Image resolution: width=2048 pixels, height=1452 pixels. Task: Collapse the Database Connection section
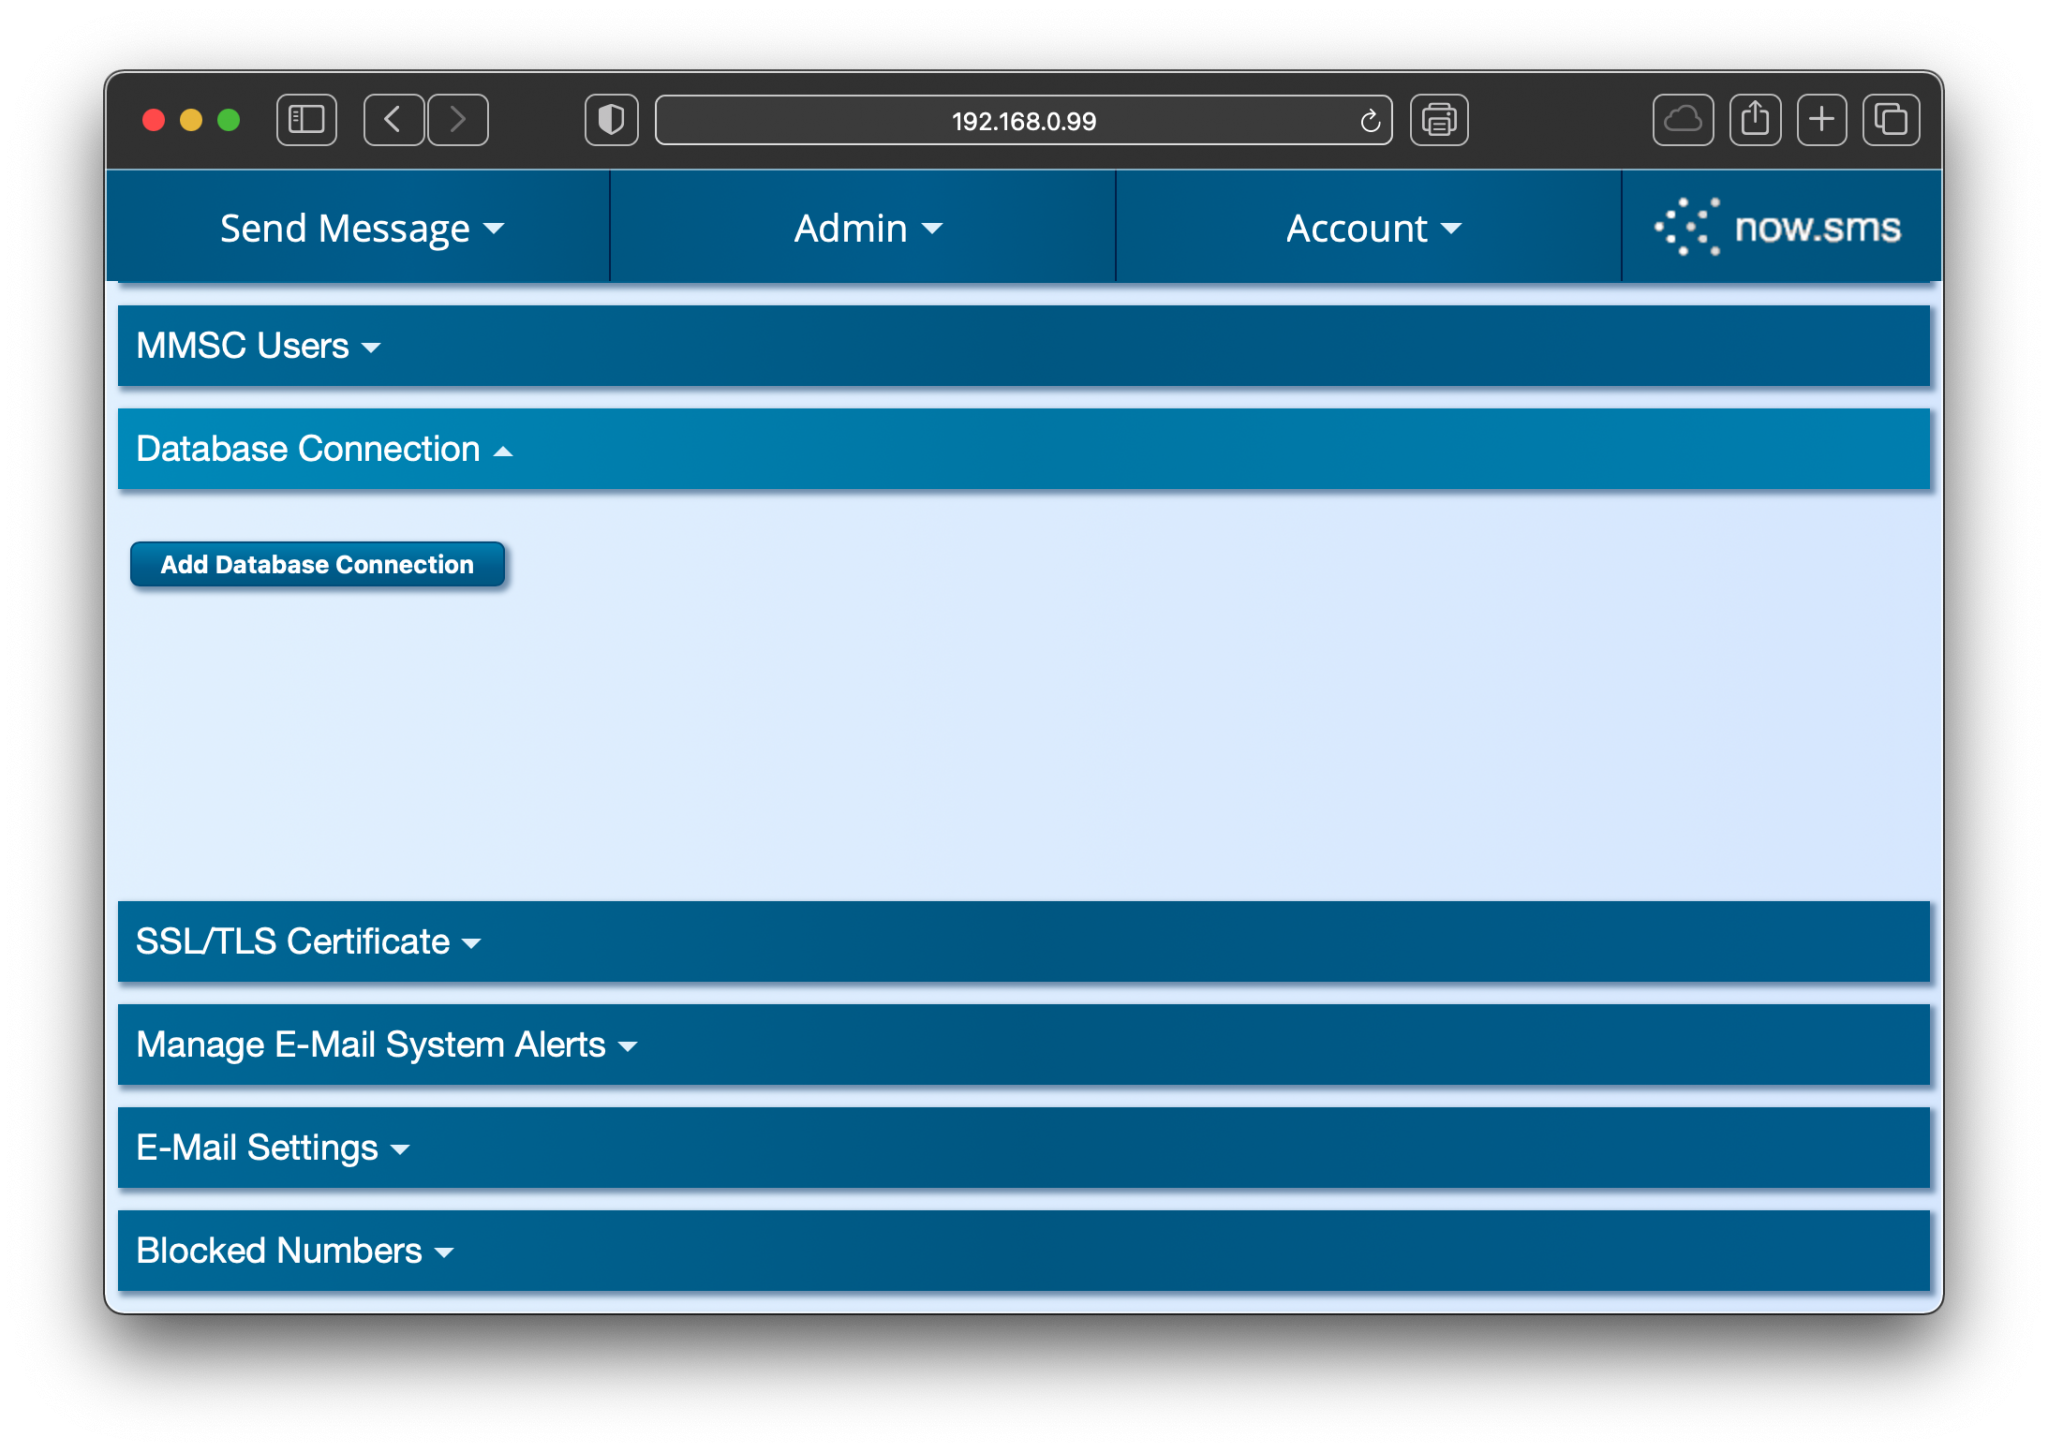322,449
